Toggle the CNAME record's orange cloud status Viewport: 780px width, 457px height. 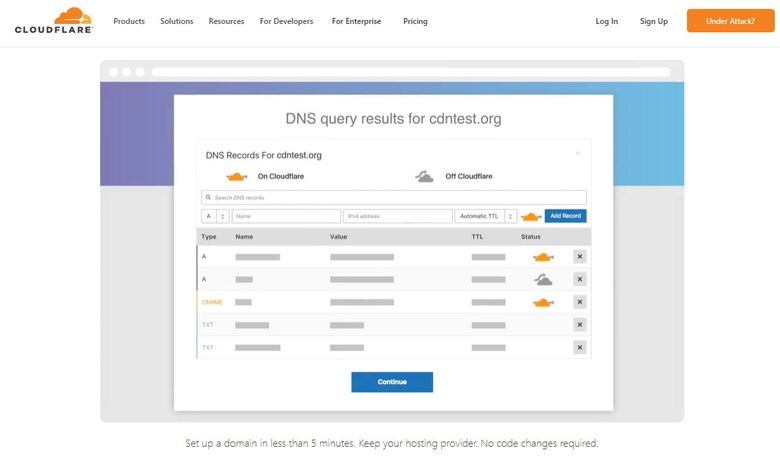543,302
